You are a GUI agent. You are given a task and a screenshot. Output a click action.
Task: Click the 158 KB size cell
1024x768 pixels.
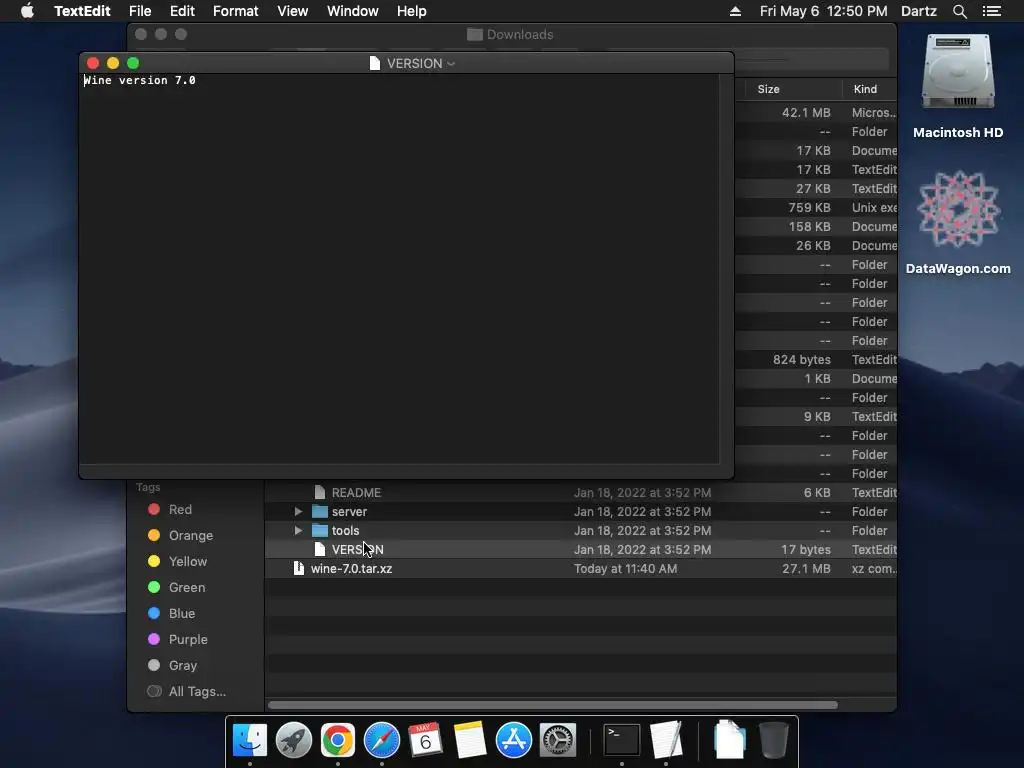coord(809,227)
